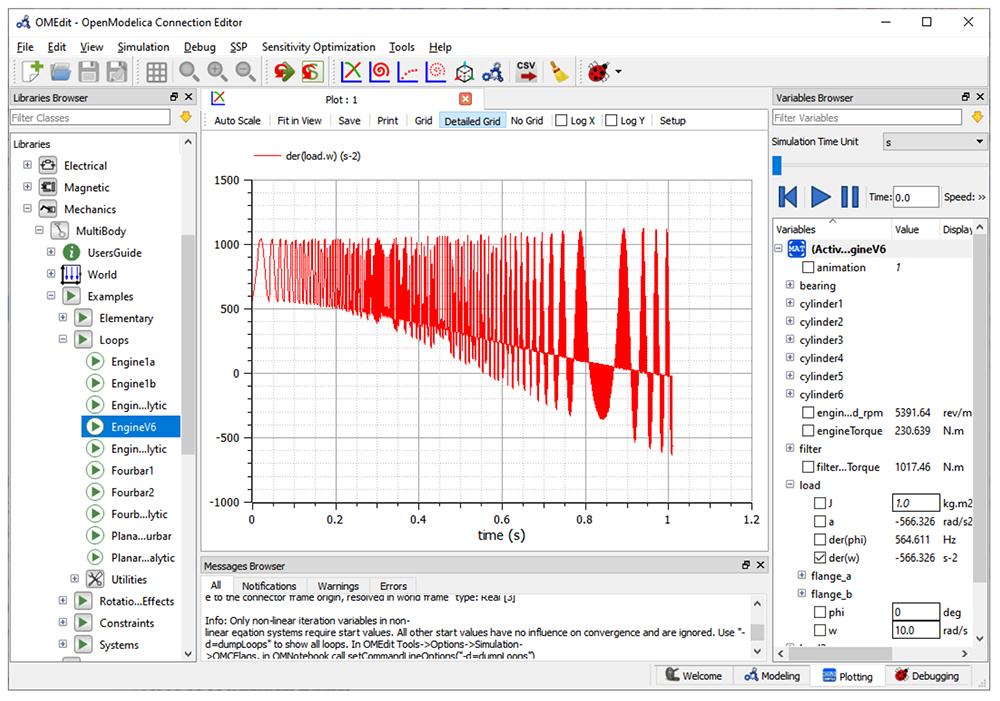
Task: Expand the Electrical library node
Action: [x=27, y=165]
